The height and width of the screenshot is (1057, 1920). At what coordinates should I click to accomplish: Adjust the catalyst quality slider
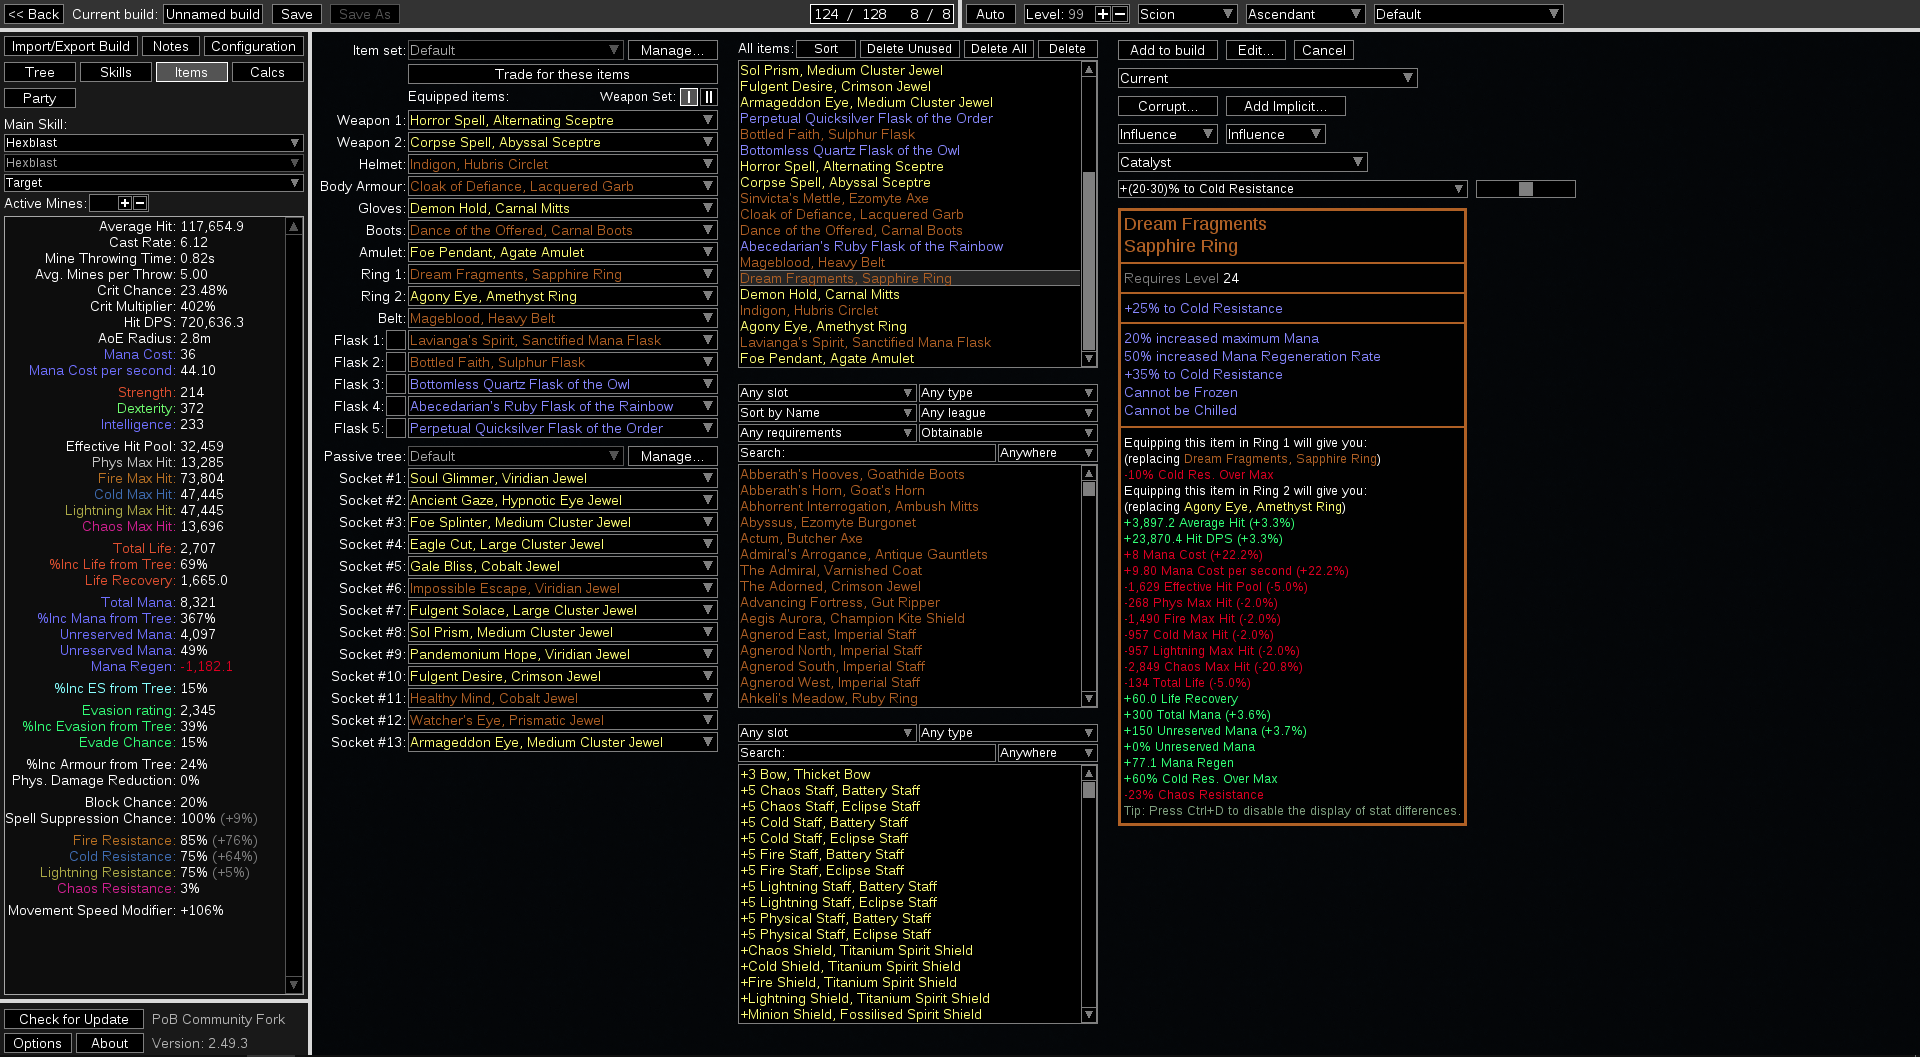(1526, 188)
